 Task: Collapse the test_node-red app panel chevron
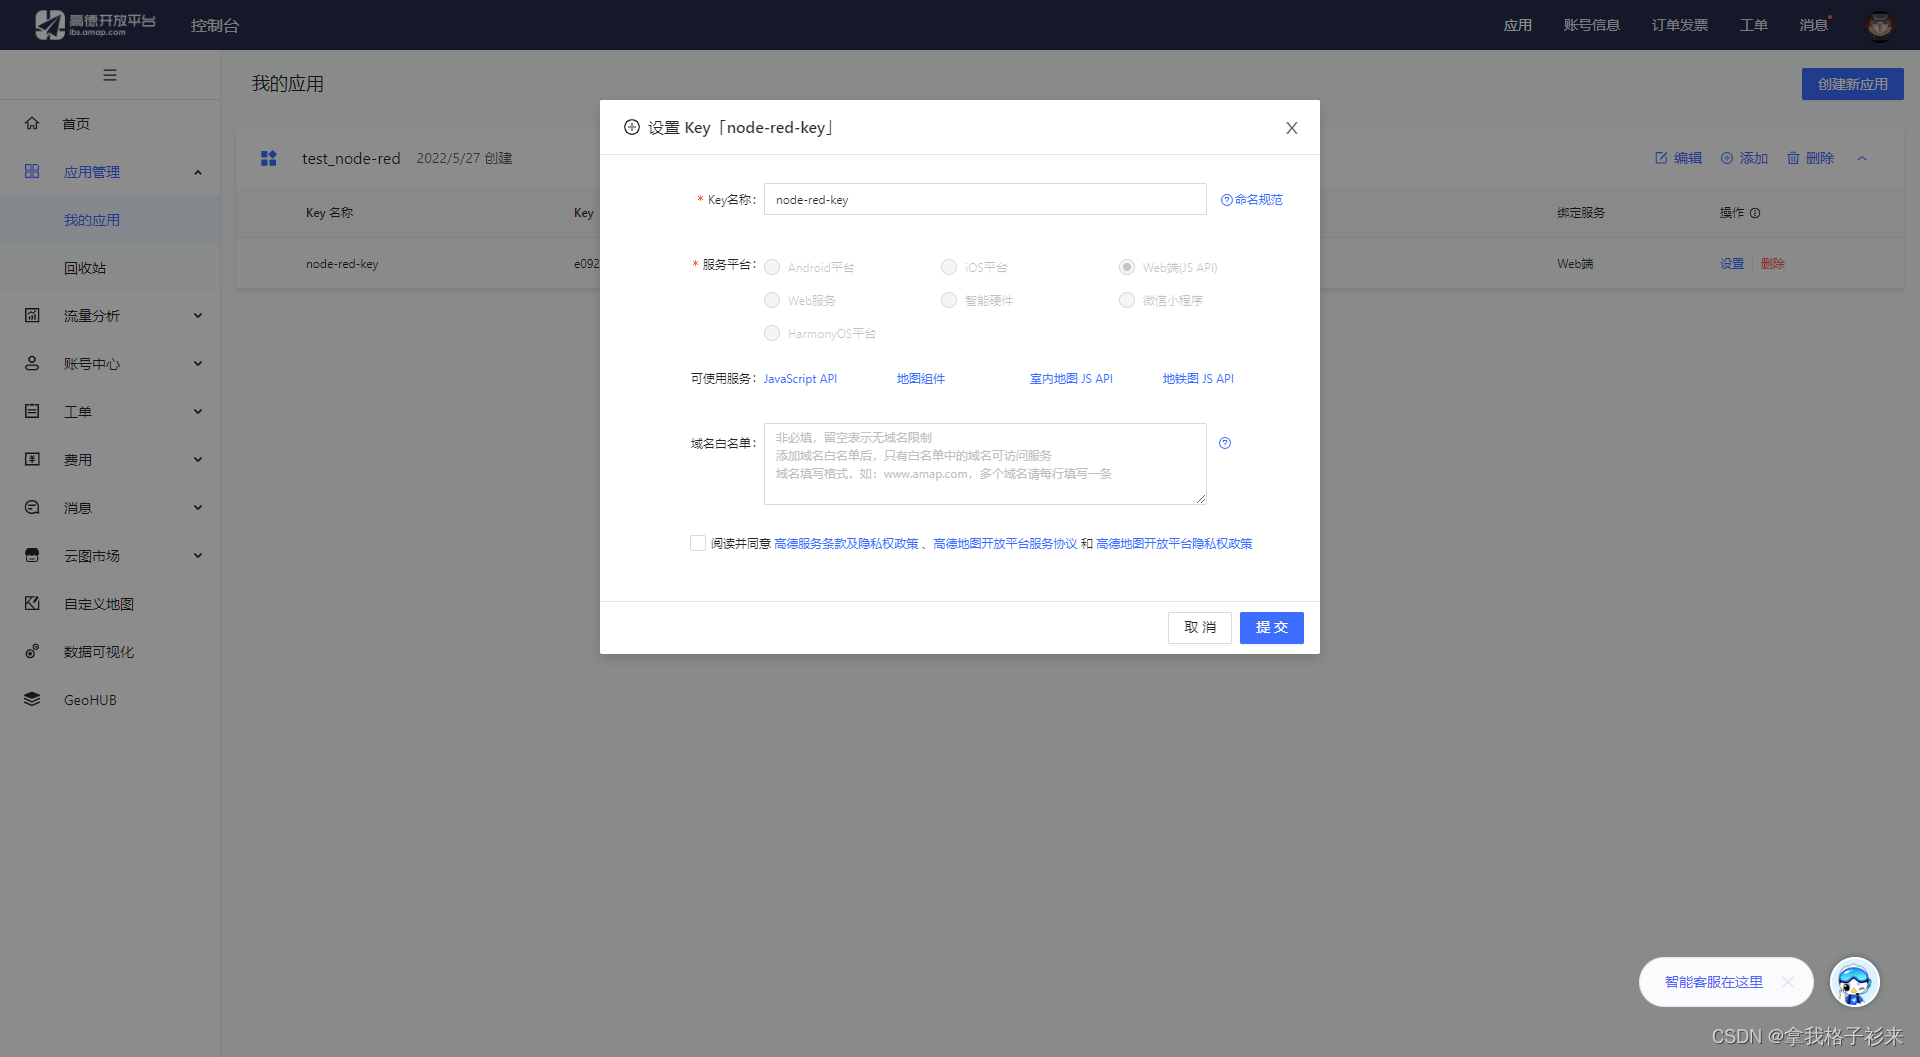1862,158
